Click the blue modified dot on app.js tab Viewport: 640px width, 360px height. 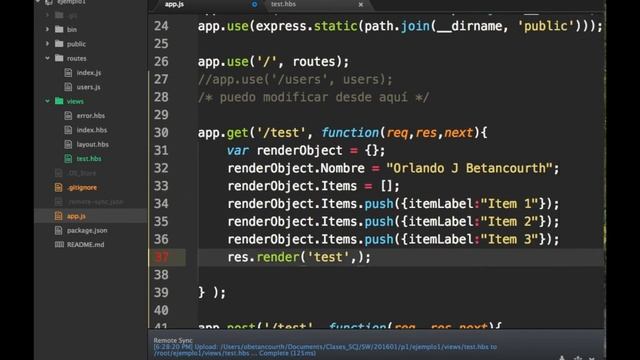(254, 4)
